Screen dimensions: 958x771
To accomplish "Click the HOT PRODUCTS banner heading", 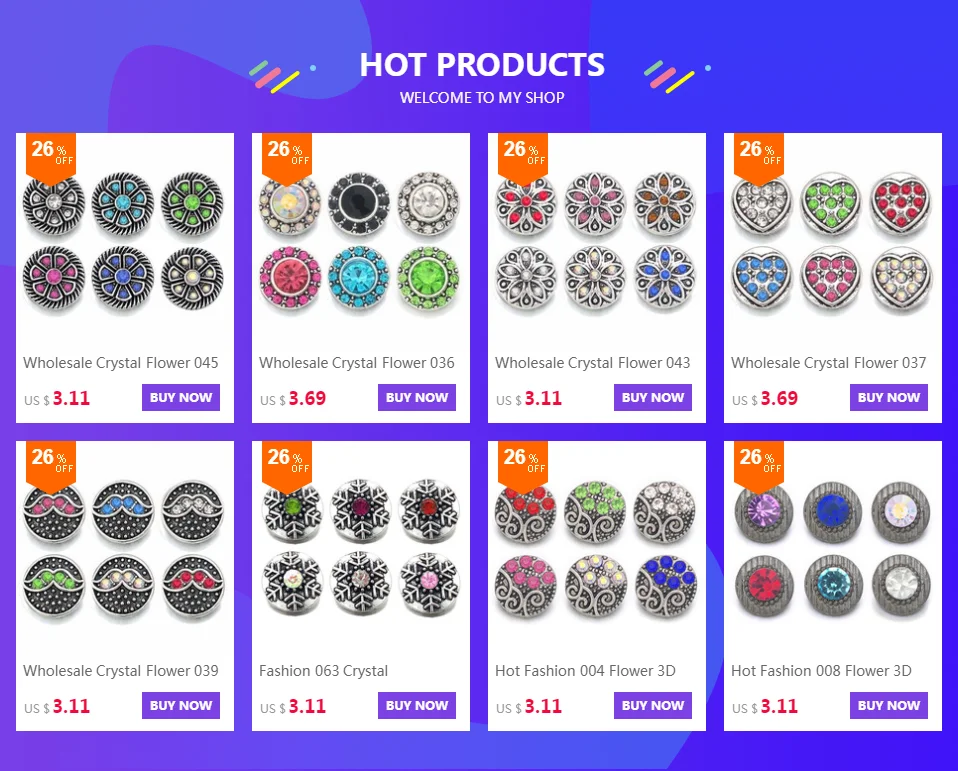I will pos(482,65).
